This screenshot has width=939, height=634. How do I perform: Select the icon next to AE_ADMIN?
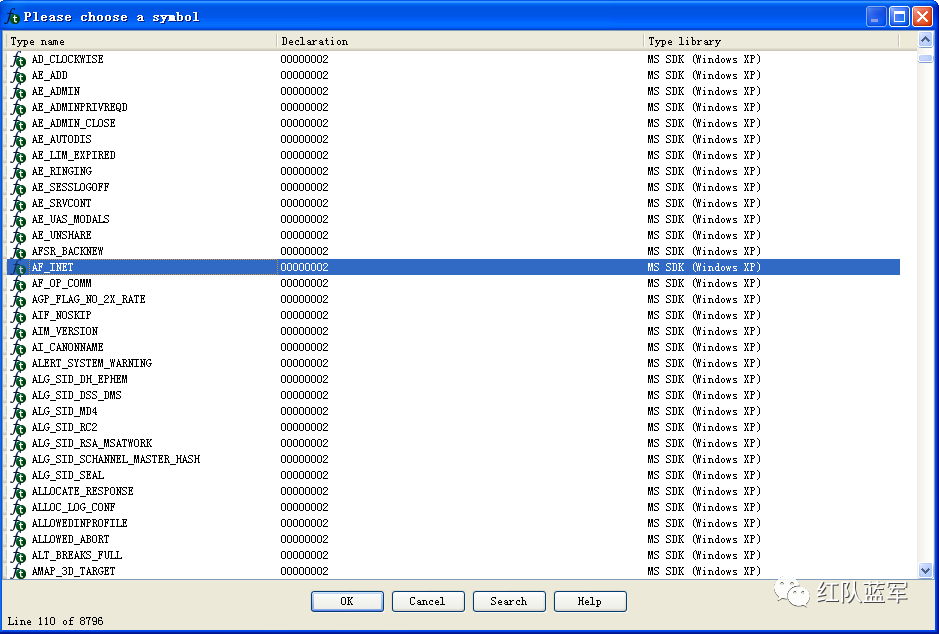click(19, 92)
